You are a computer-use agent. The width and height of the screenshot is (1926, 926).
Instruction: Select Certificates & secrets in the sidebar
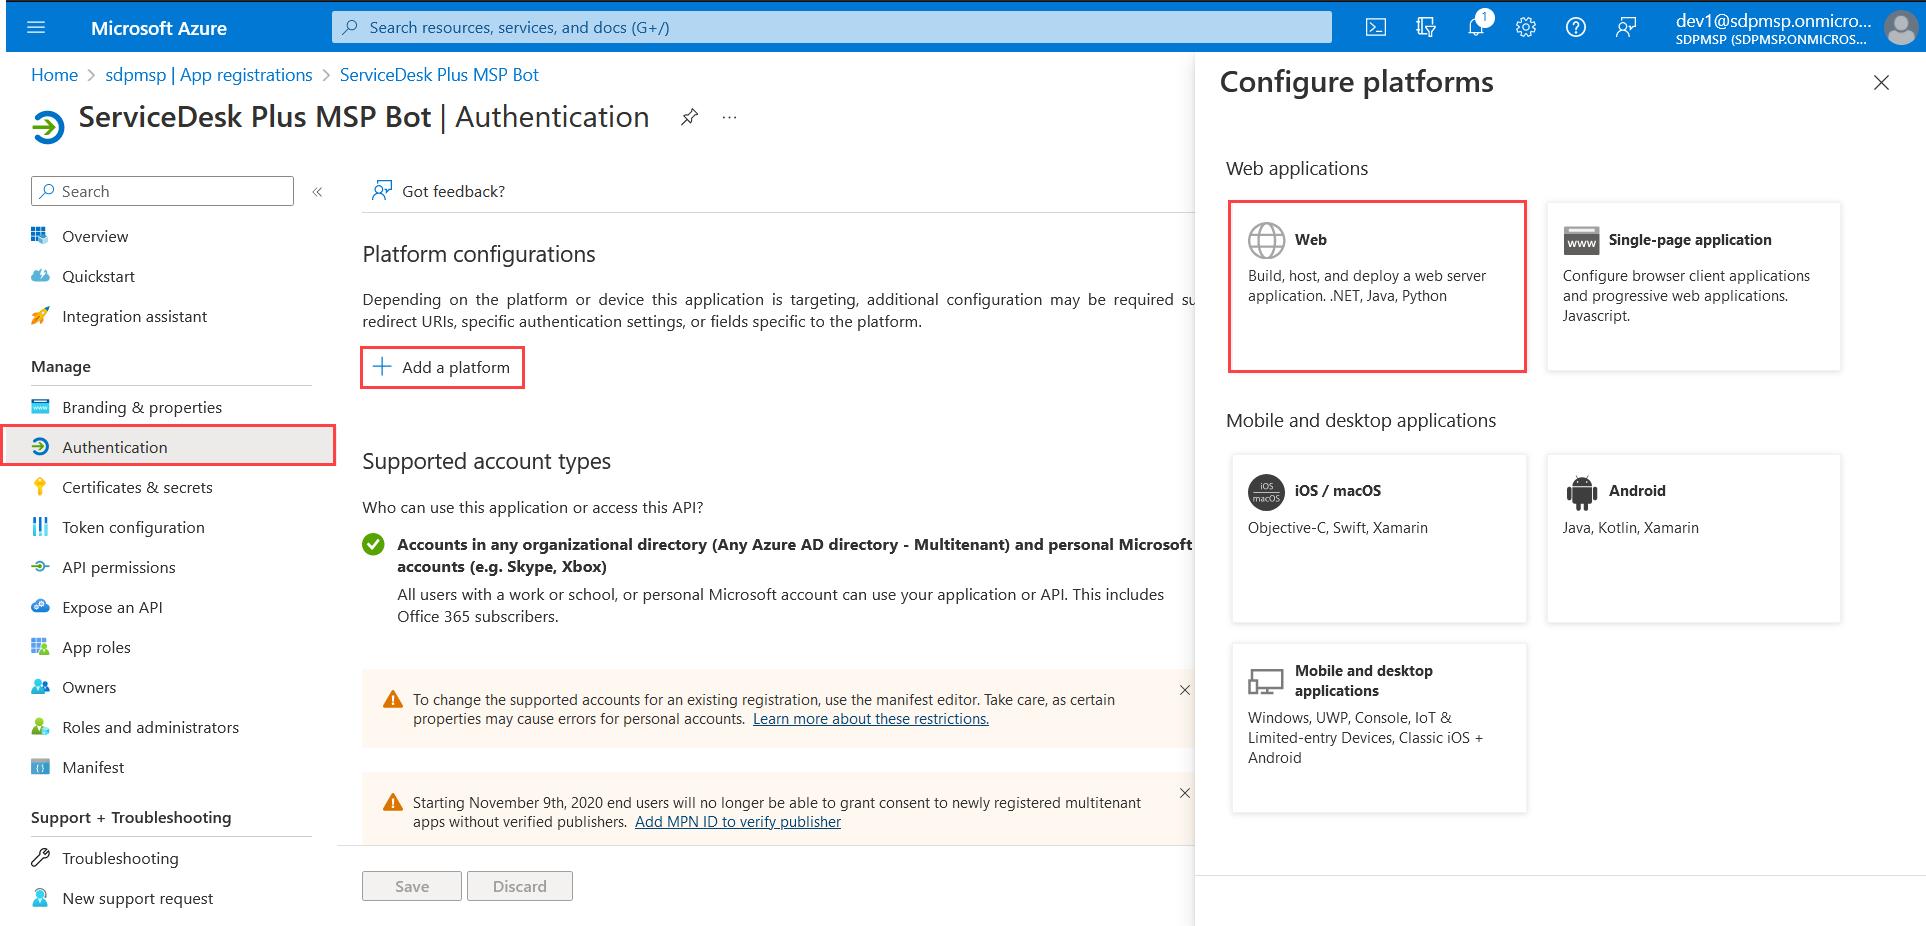(135, 487)
